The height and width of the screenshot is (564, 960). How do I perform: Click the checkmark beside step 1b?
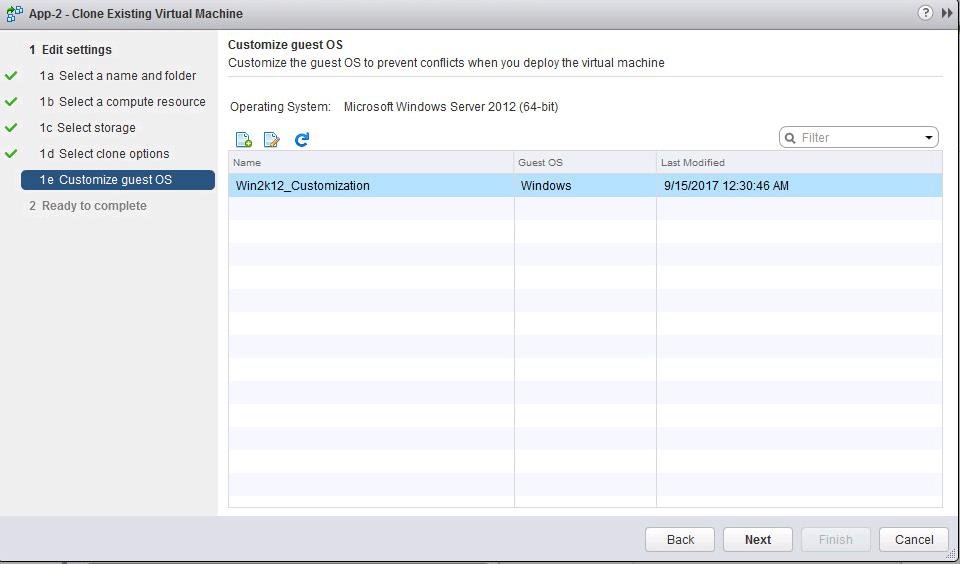point(11,102)
